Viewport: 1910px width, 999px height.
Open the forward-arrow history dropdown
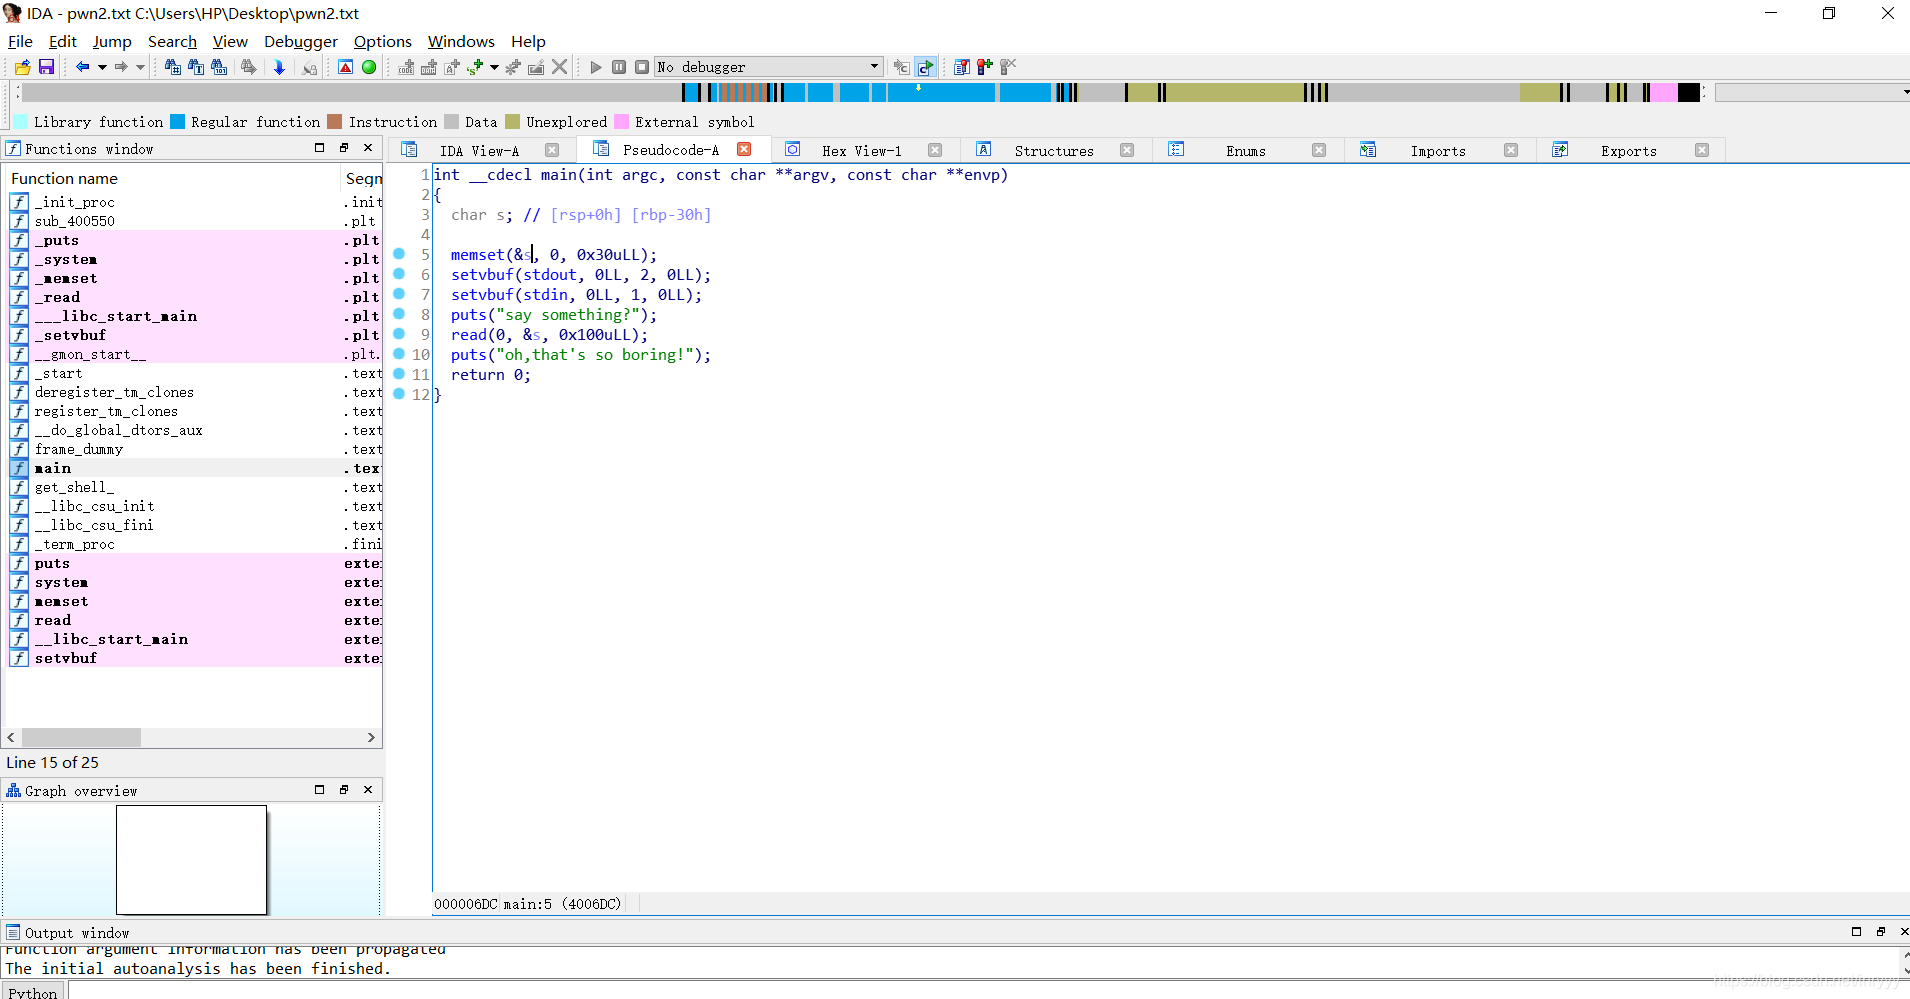click(x=140, y=67)
